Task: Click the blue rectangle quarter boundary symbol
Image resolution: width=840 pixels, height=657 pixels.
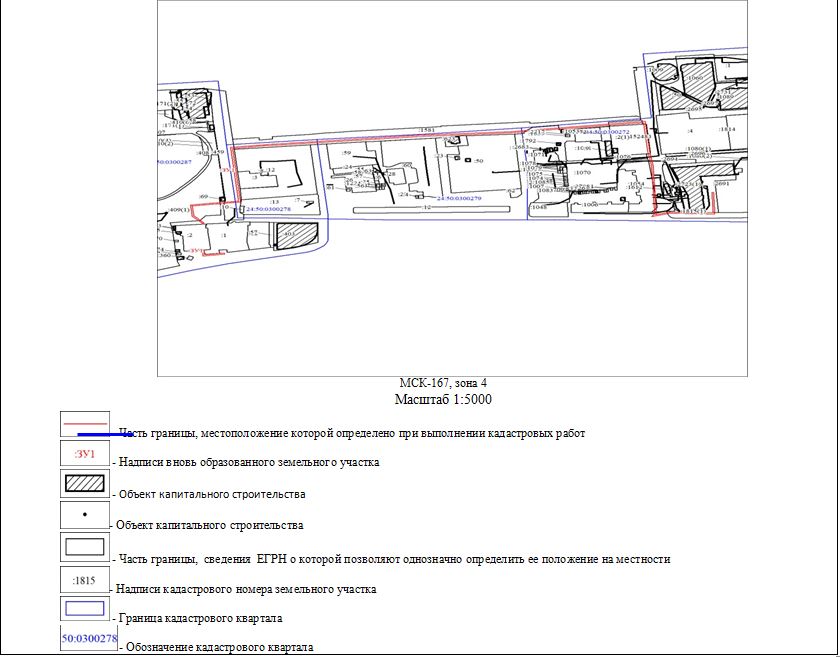Action: [x=85, y=609]
